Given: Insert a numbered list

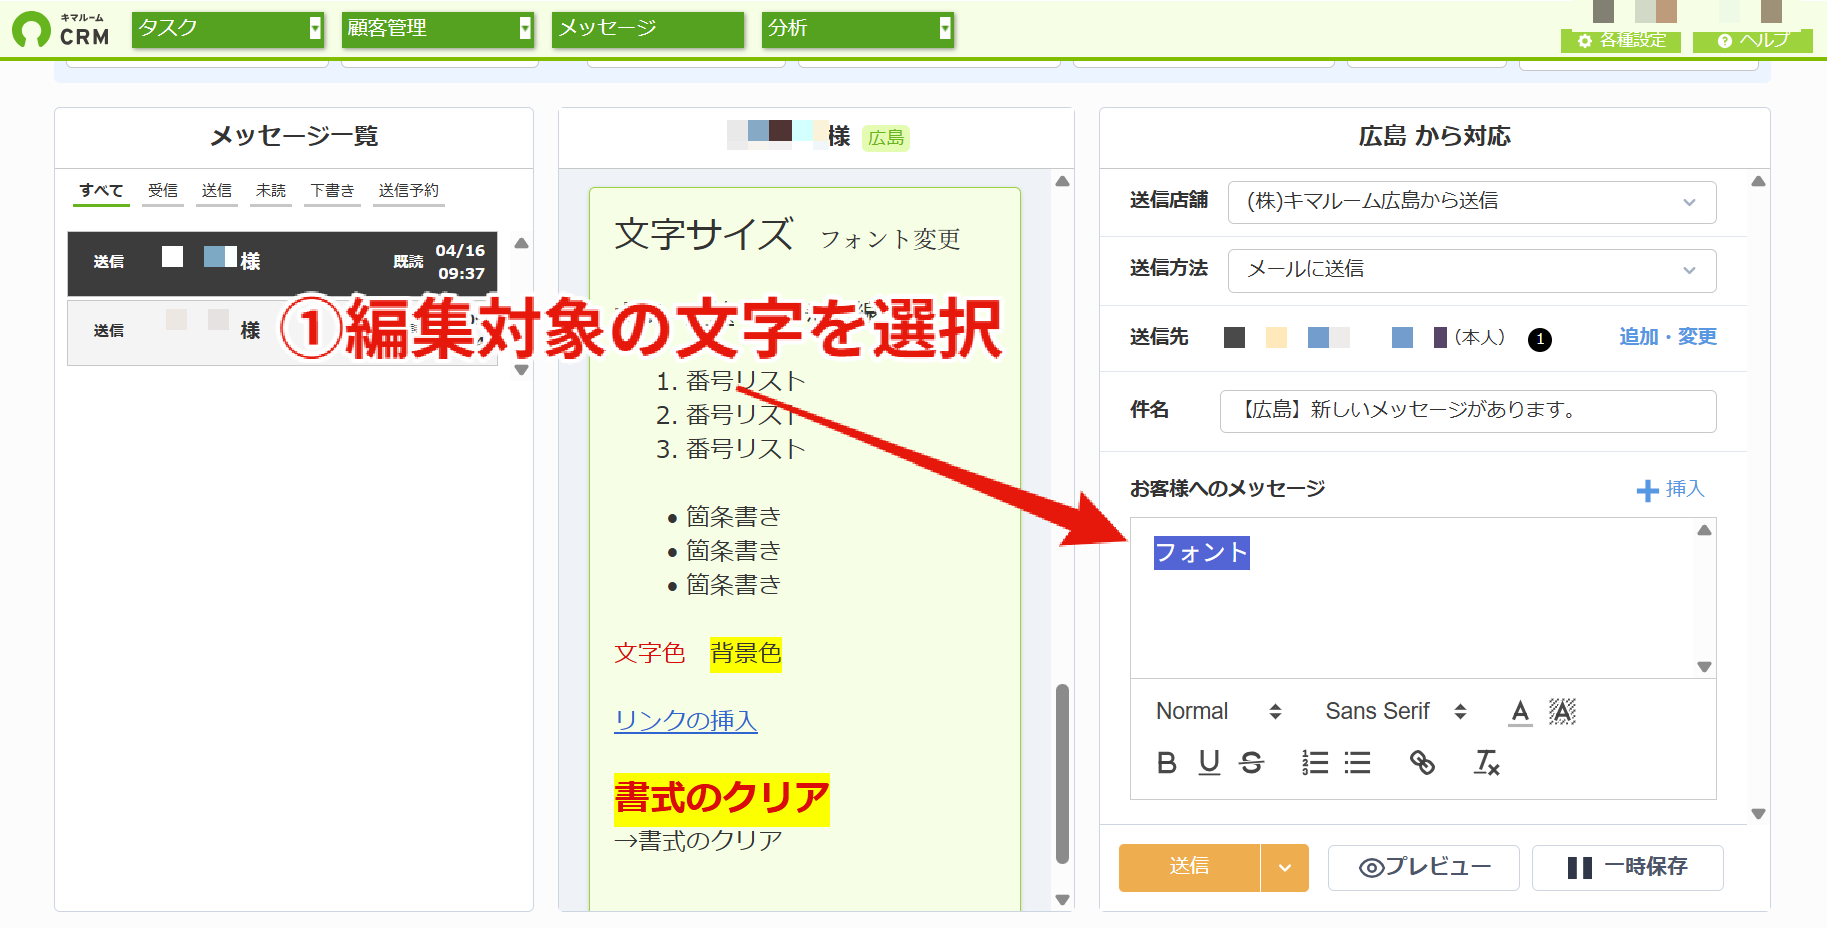Looking at the screenshot, I should pyautogui.click(x=1315, y=763).
